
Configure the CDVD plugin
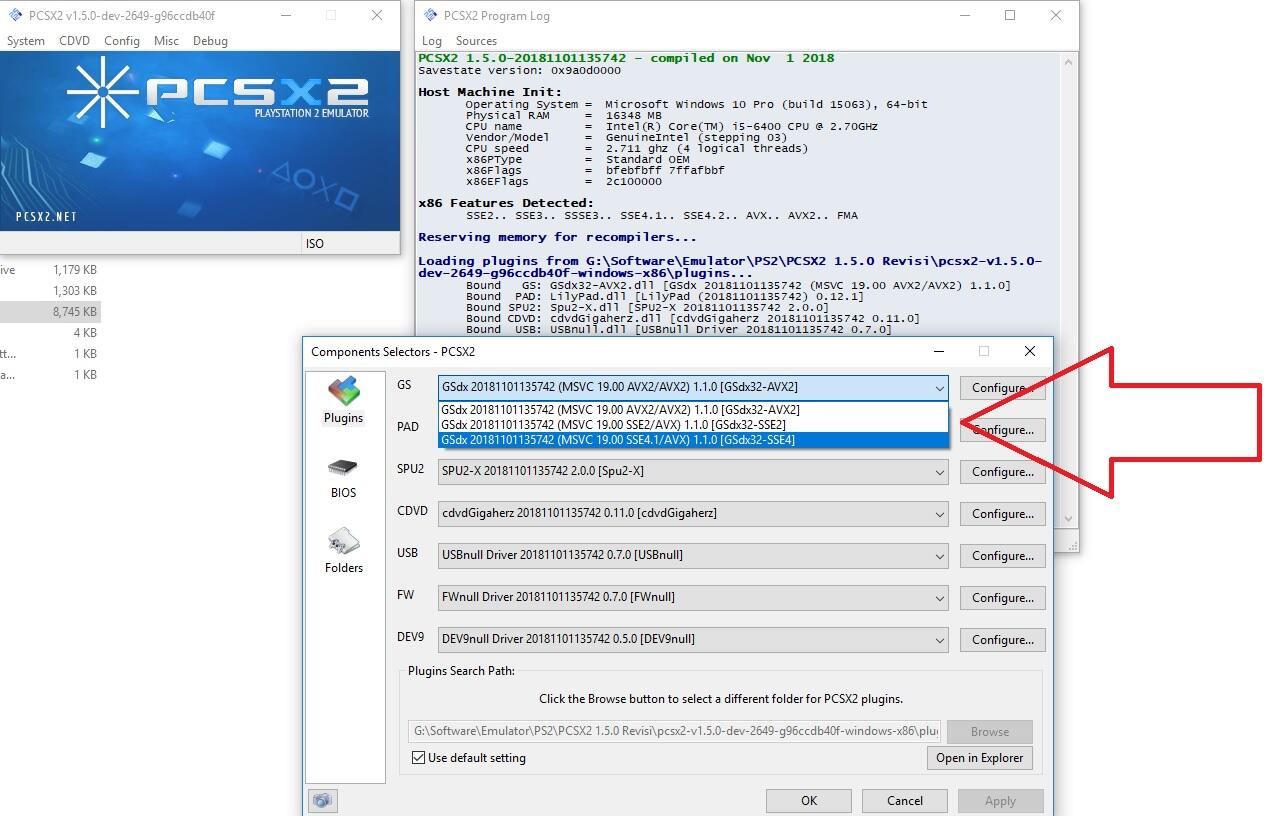click(1003, 514)
